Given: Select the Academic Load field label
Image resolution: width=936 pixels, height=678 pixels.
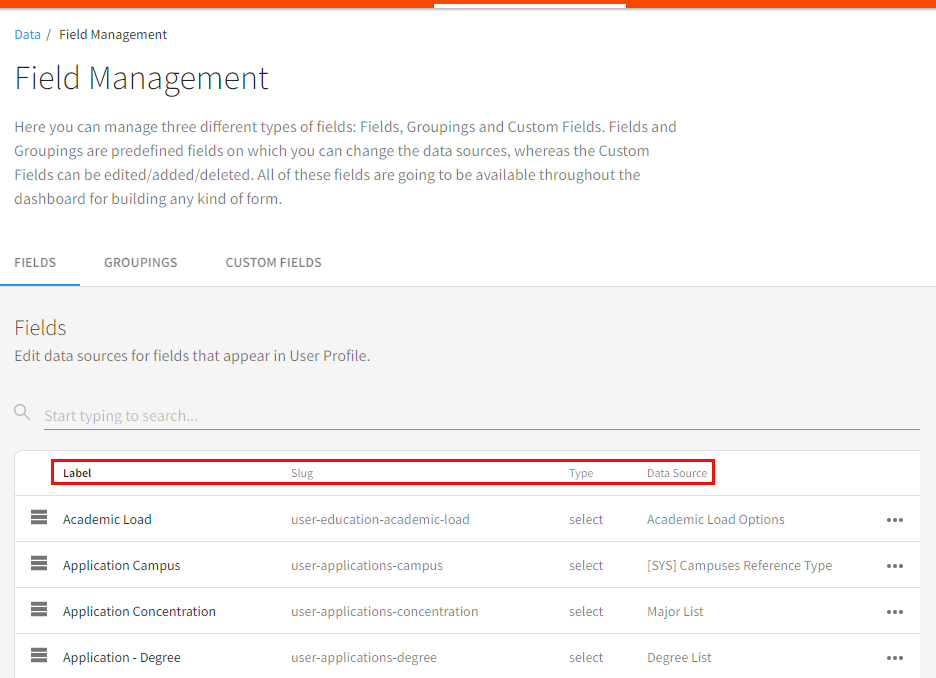Looking at the screenshot, I should (107, 520).
